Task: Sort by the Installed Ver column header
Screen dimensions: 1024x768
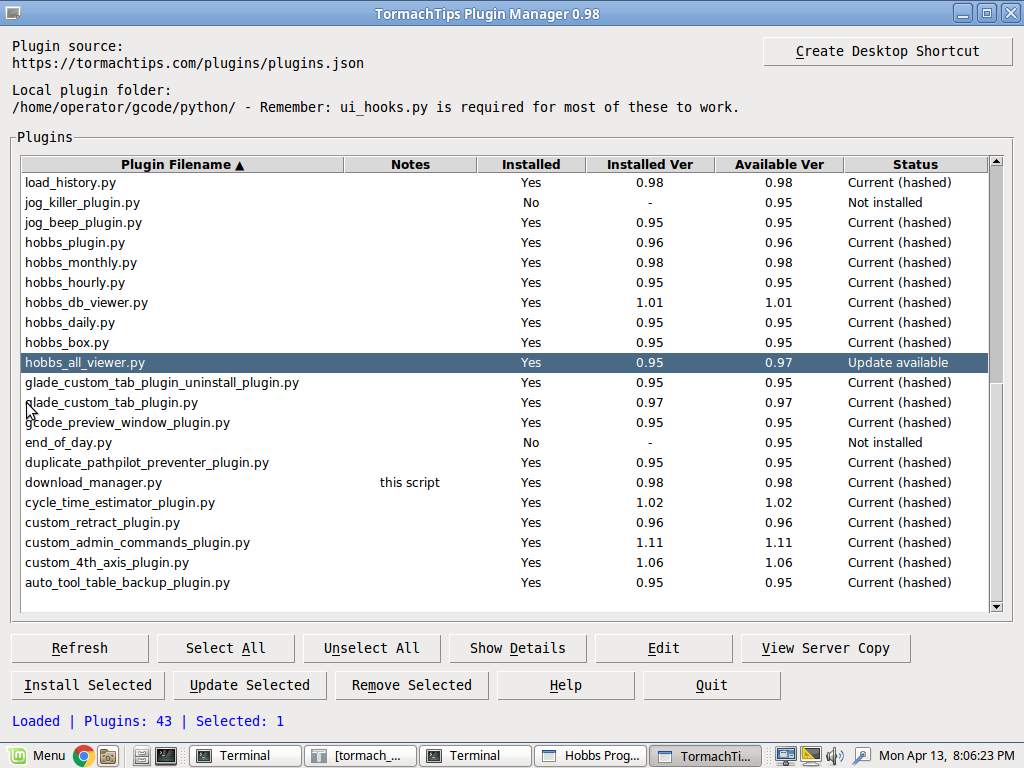Action: click(x=650, y=165)
